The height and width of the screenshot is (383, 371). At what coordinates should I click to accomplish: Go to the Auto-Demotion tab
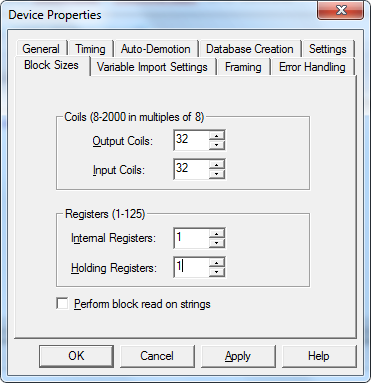click(156, 49)
